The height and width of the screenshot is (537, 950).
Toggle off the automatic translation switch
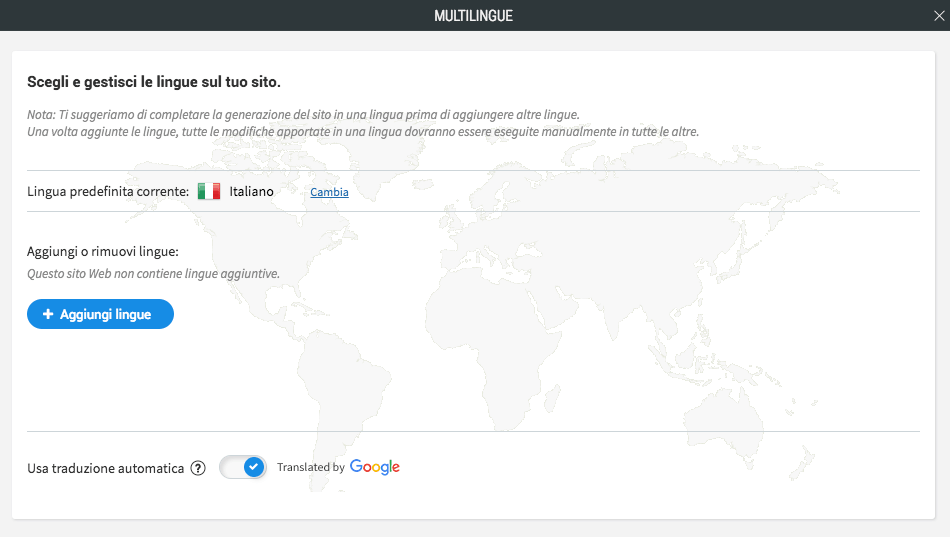pos(243,467)
